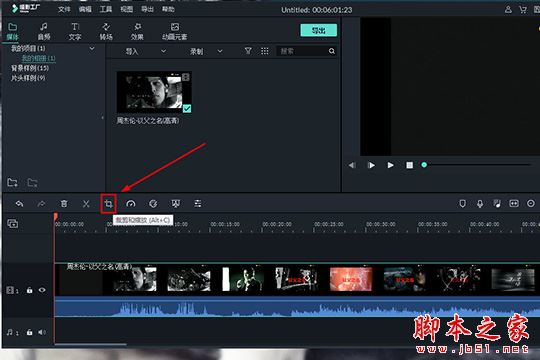Screen dimensions: 540x360
Task: Click the preview progress slider handle
Action: 424,165
